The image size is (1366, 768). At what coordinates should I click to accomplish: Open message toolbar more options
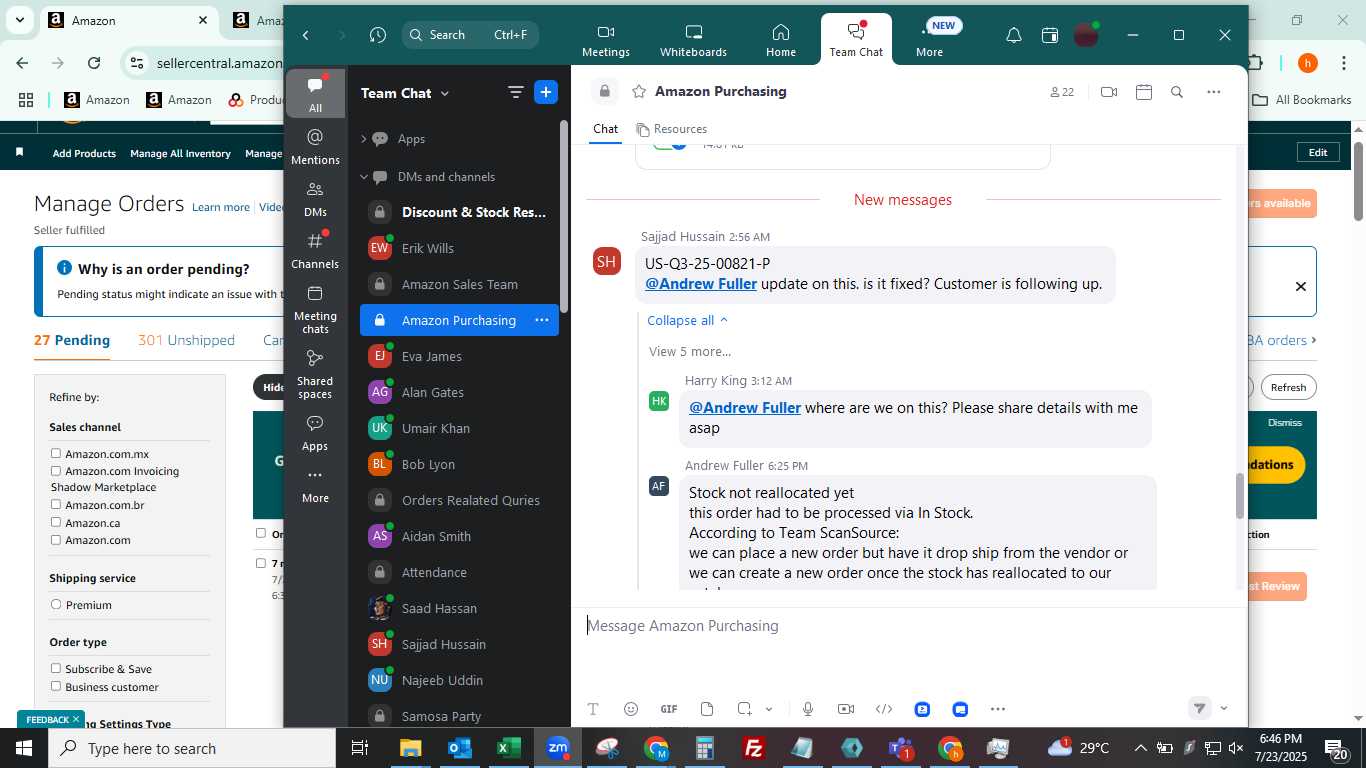(x=997, y=709)
